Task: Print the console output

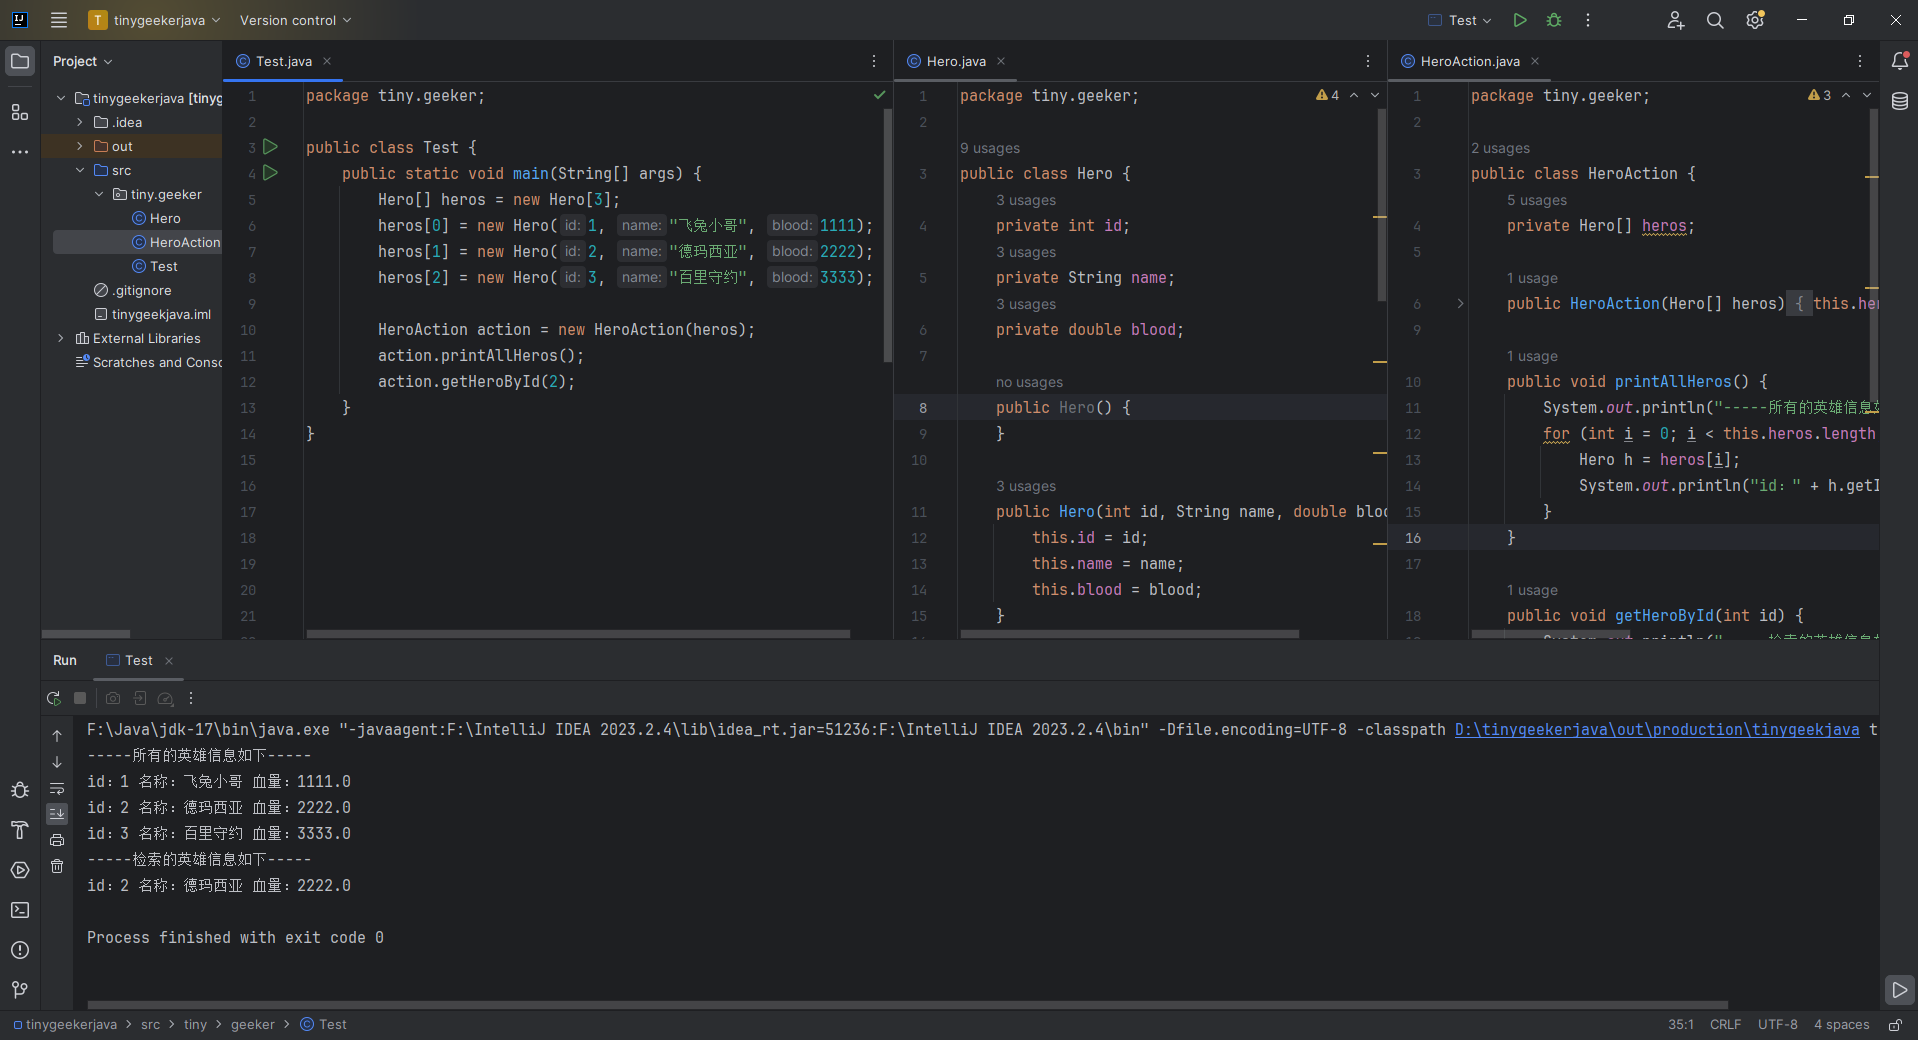Action: (x=57, y=840)
